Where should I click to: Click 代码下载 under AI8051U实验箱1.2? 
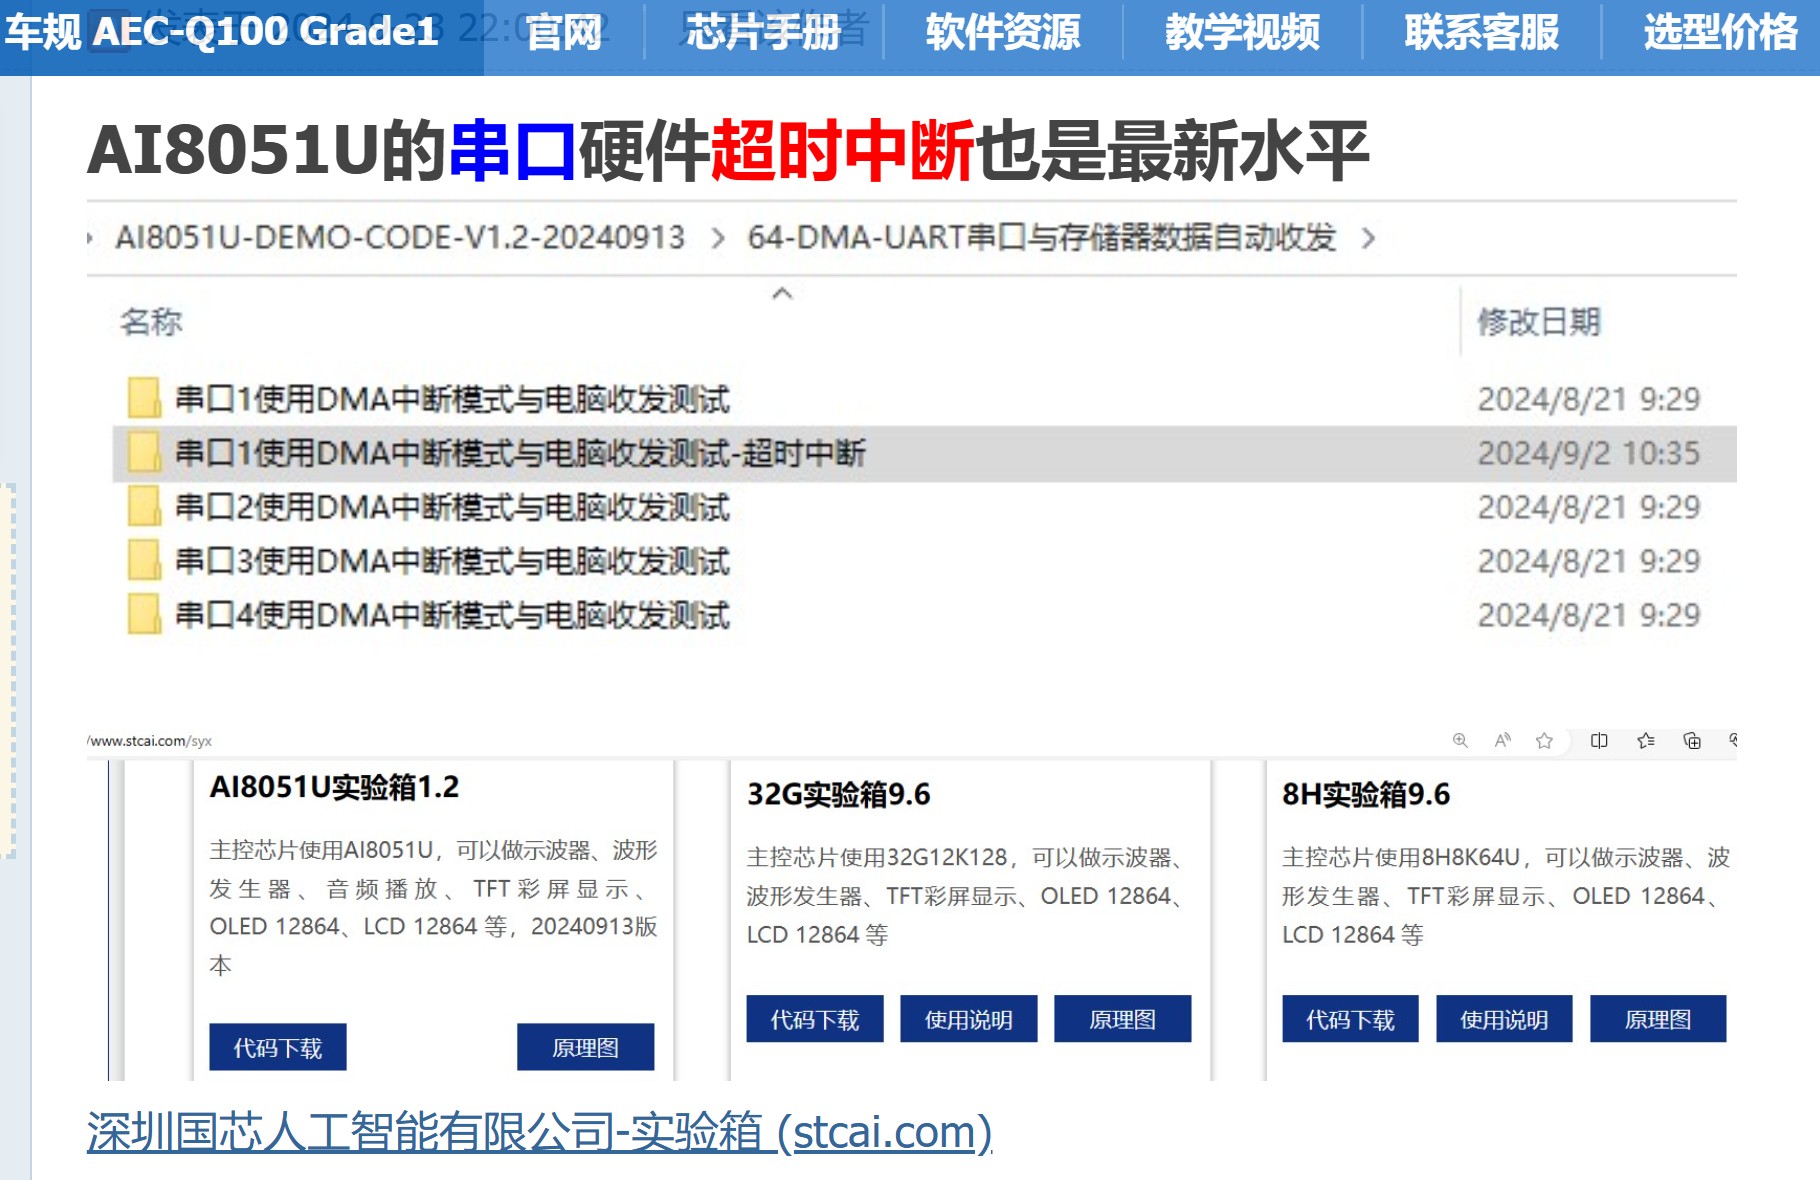point(277,1048)
